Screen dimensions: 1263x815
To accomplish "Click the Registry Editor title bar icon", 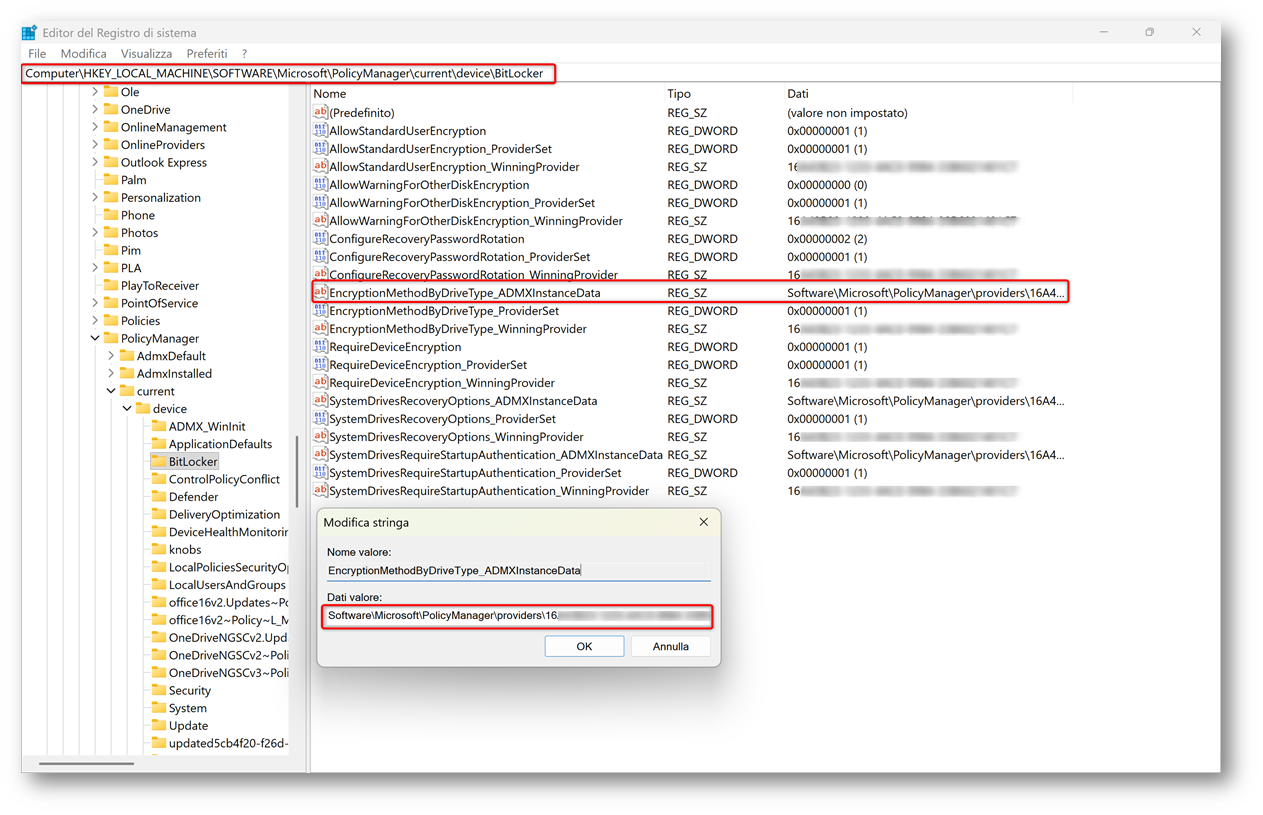I will pyautogui.click(x=30, y=33).
